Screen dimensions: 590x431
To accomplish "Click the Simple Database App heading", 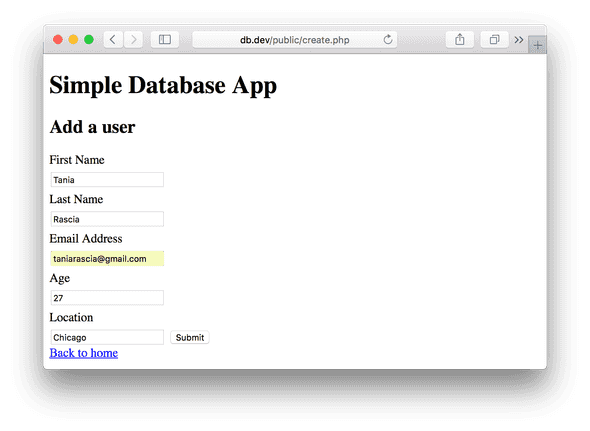I will click(x=163, y=85).
